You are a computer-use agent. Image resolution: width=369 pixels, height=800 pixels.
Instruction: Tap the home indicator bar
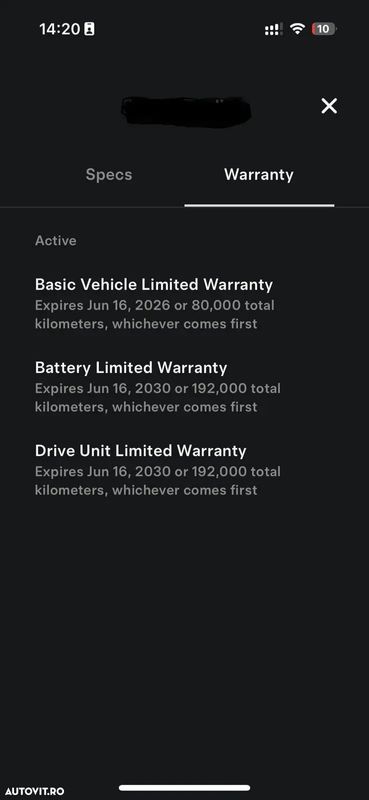point(184,788)
